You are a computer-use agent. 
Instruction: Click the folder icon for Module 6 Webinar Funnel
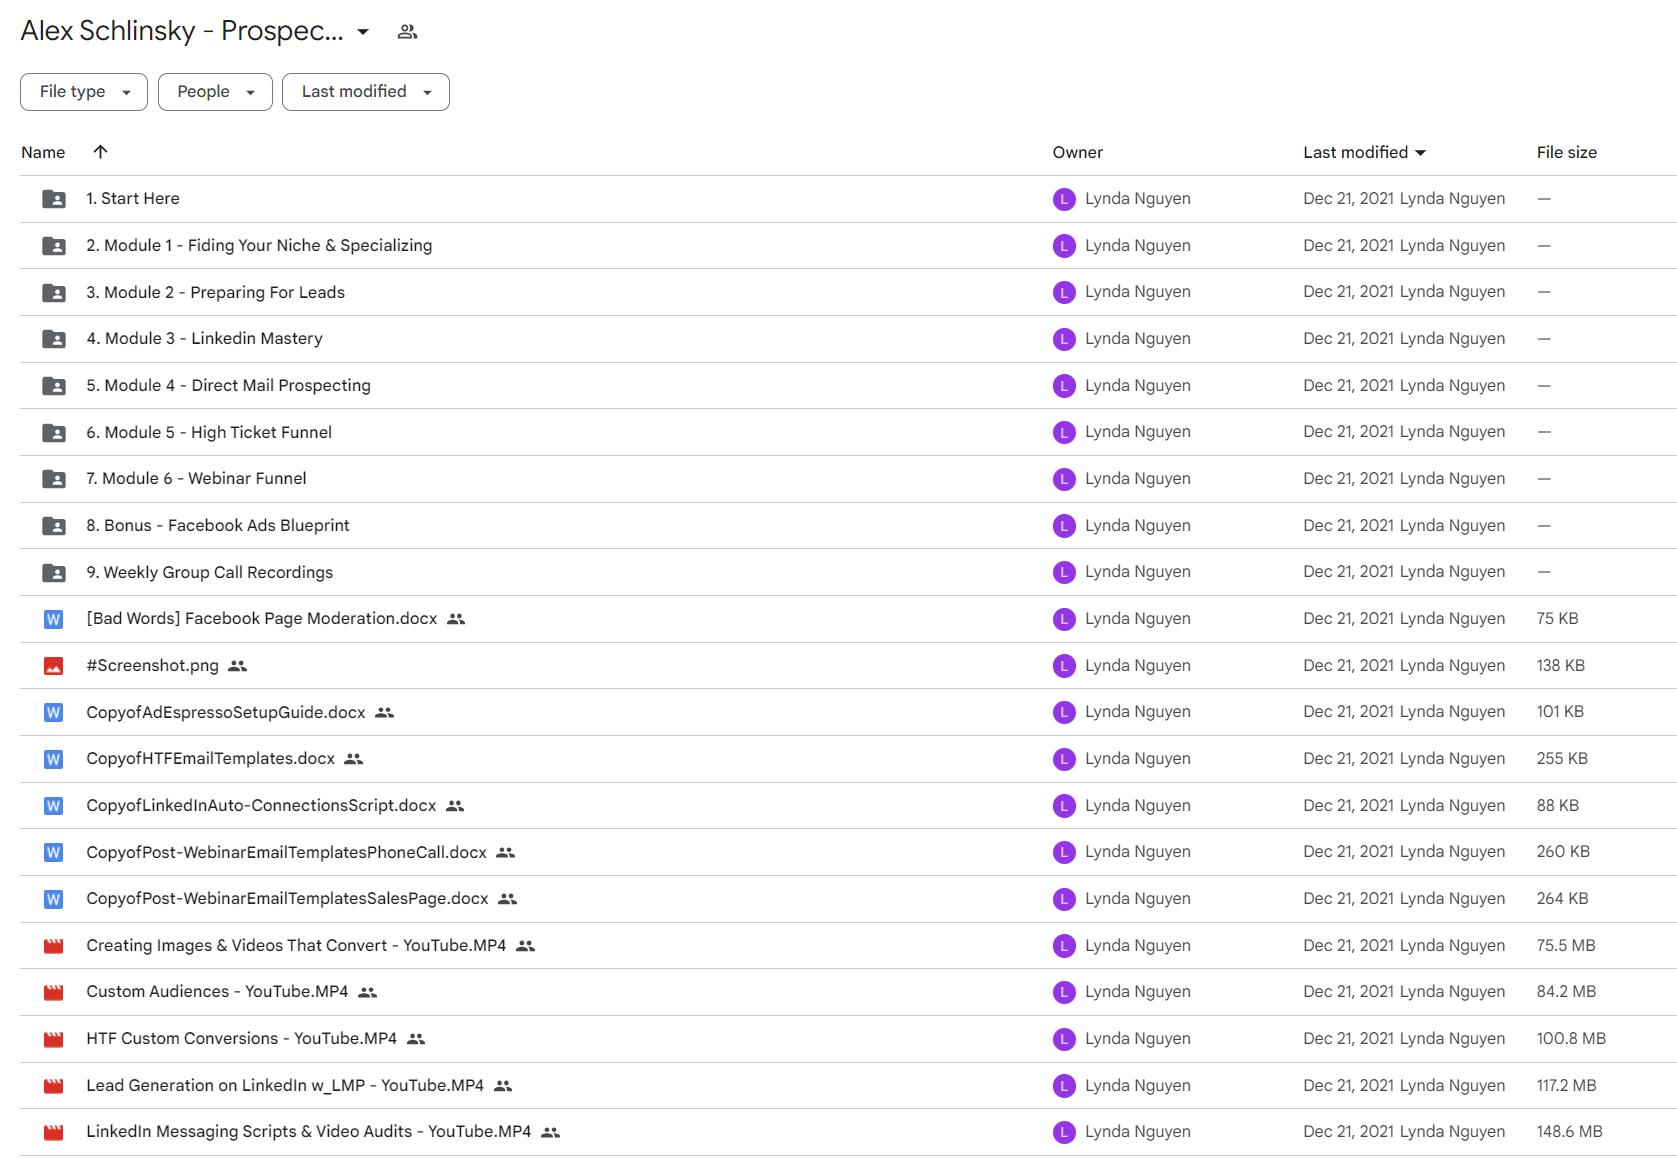coord(54,479)
